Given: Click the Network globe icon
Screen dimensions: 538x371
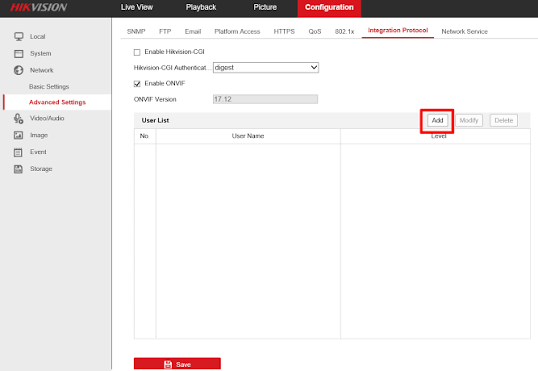Looking at the screenshot, I should 19,70.
